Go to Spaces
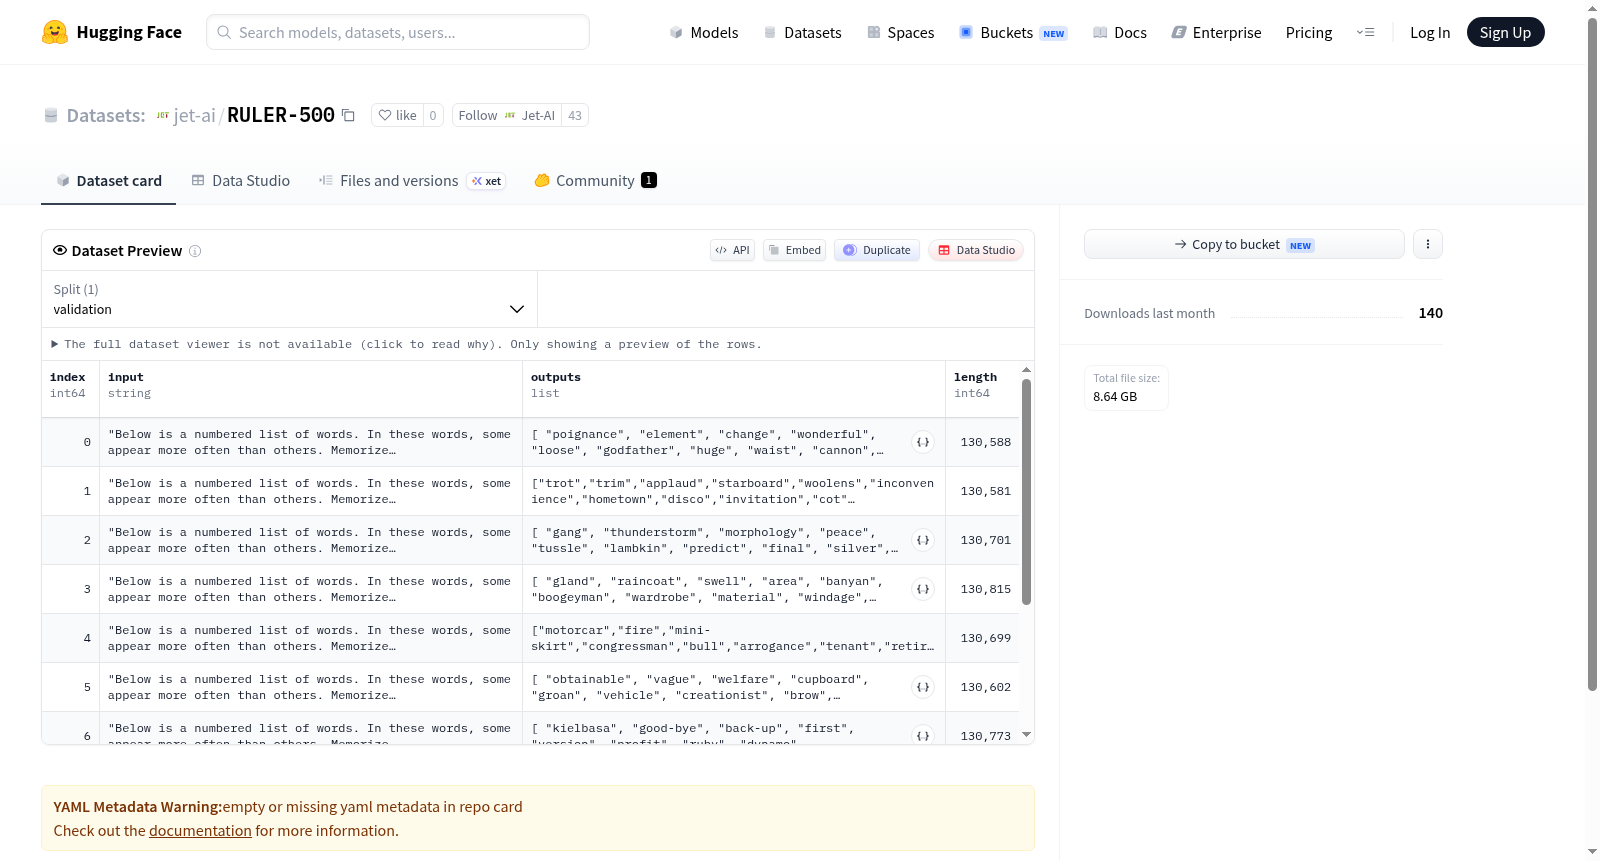1600x861 pixels. (901, 32)
